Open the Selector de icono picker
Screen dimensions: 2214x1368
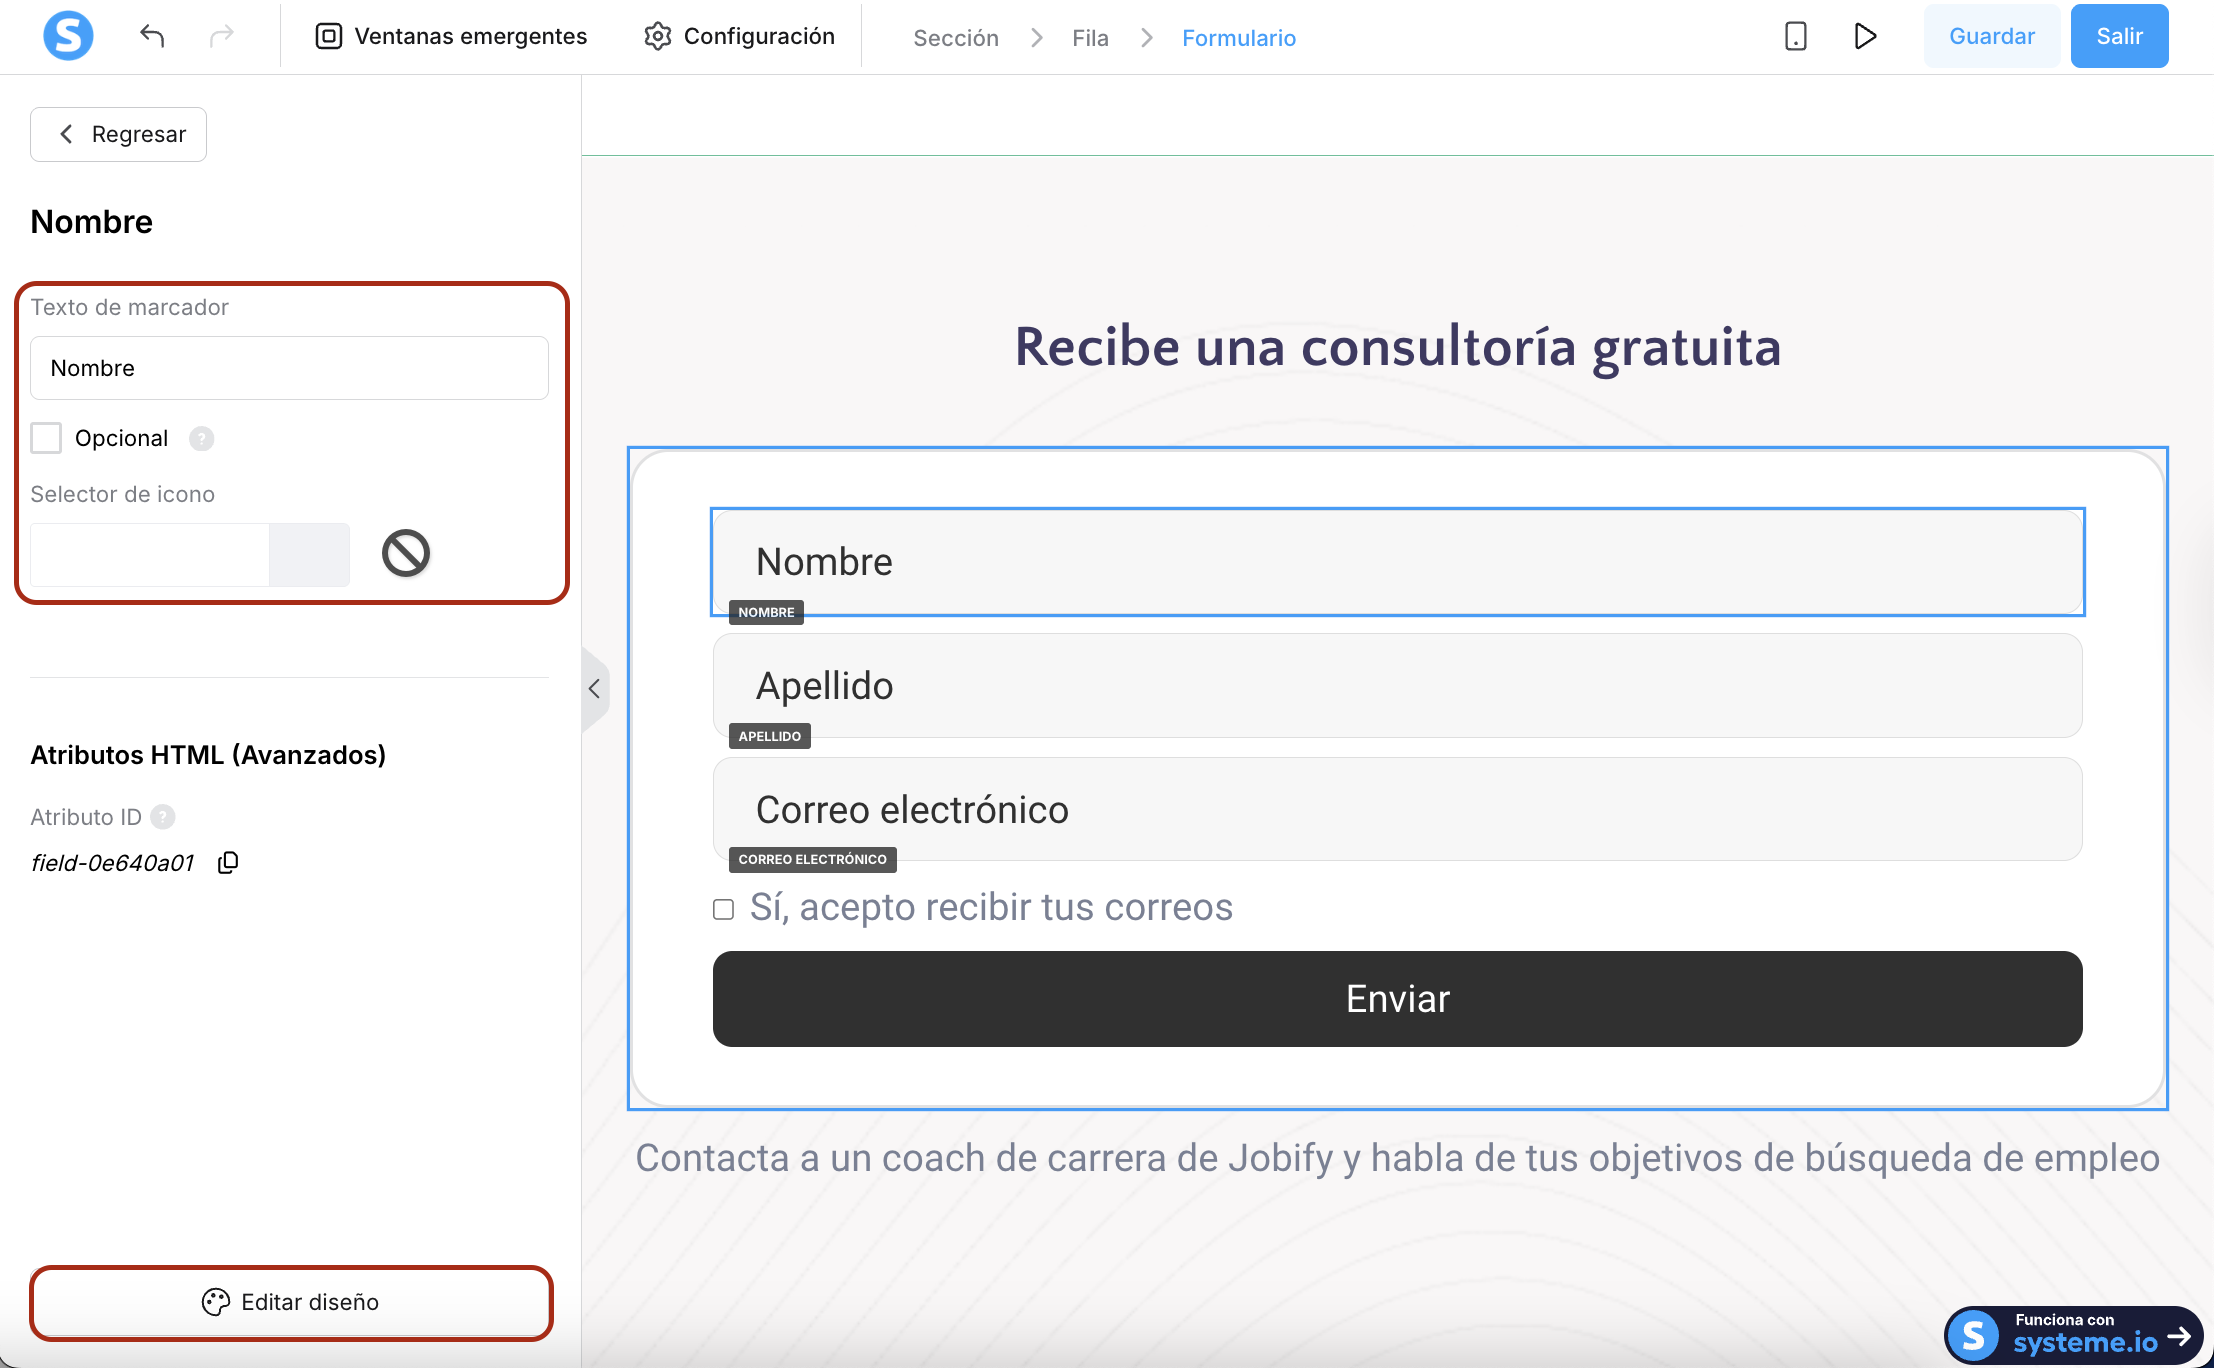click(190, 555)
